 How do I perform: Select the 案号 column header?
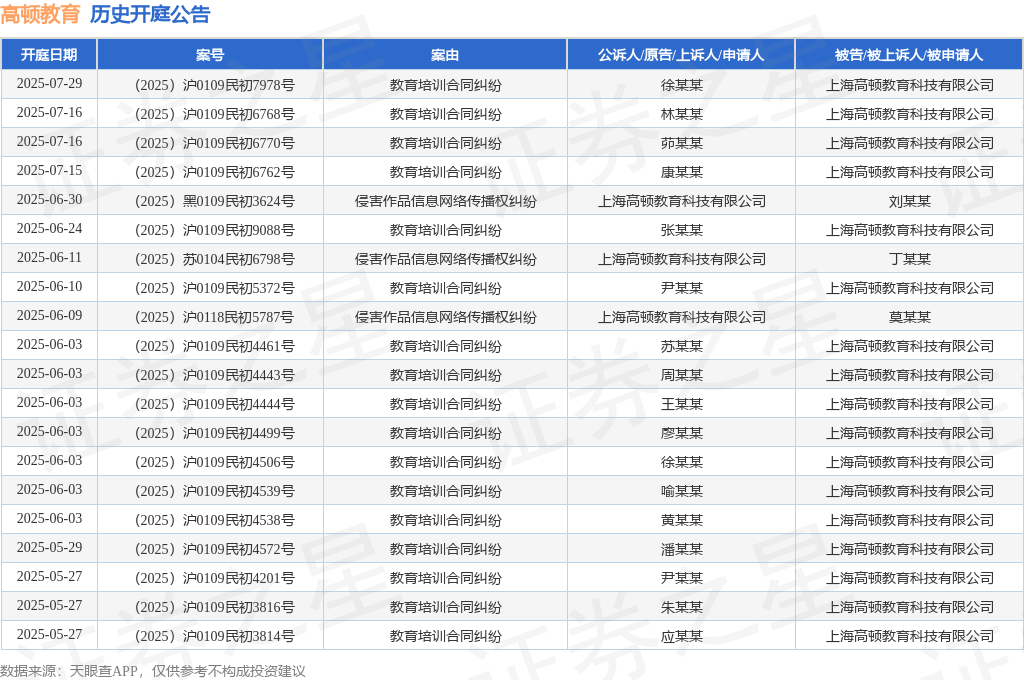tap(210, 55)
